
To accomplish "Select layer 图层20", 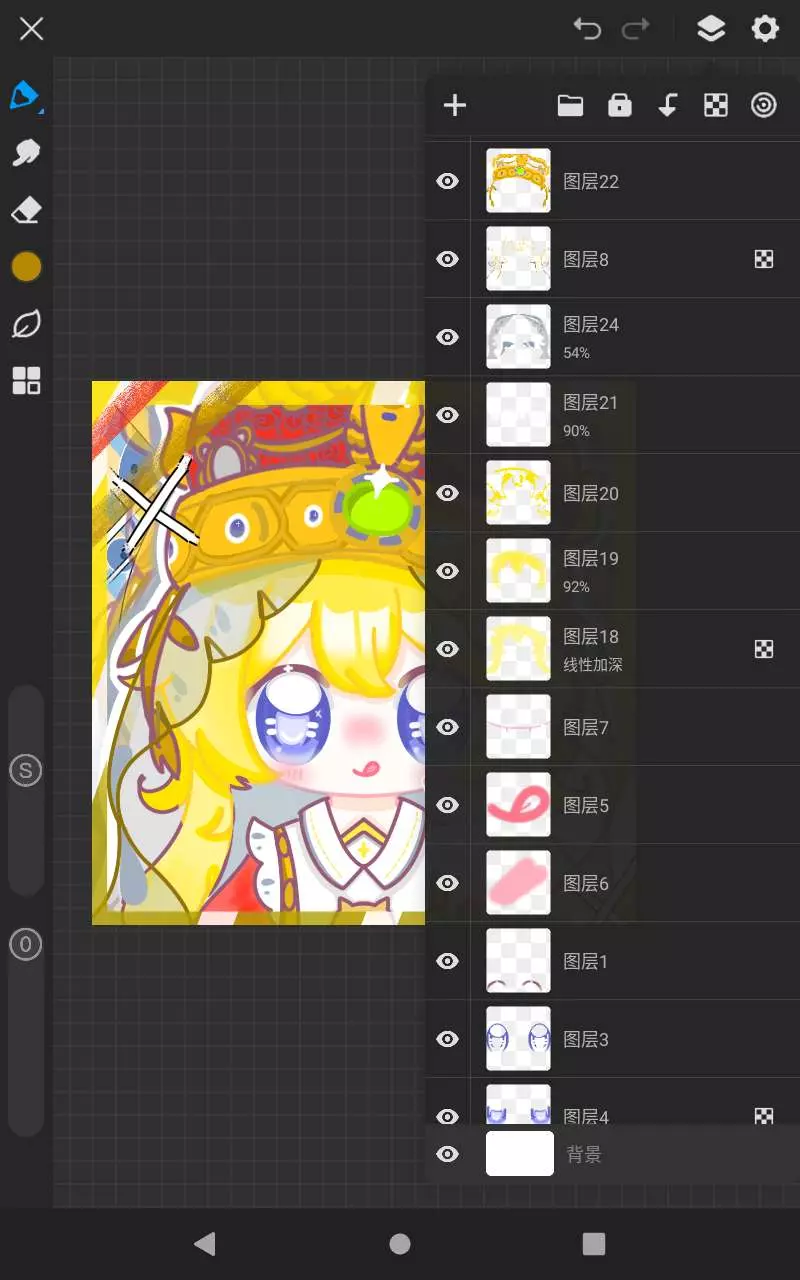I will coord(612,493).
